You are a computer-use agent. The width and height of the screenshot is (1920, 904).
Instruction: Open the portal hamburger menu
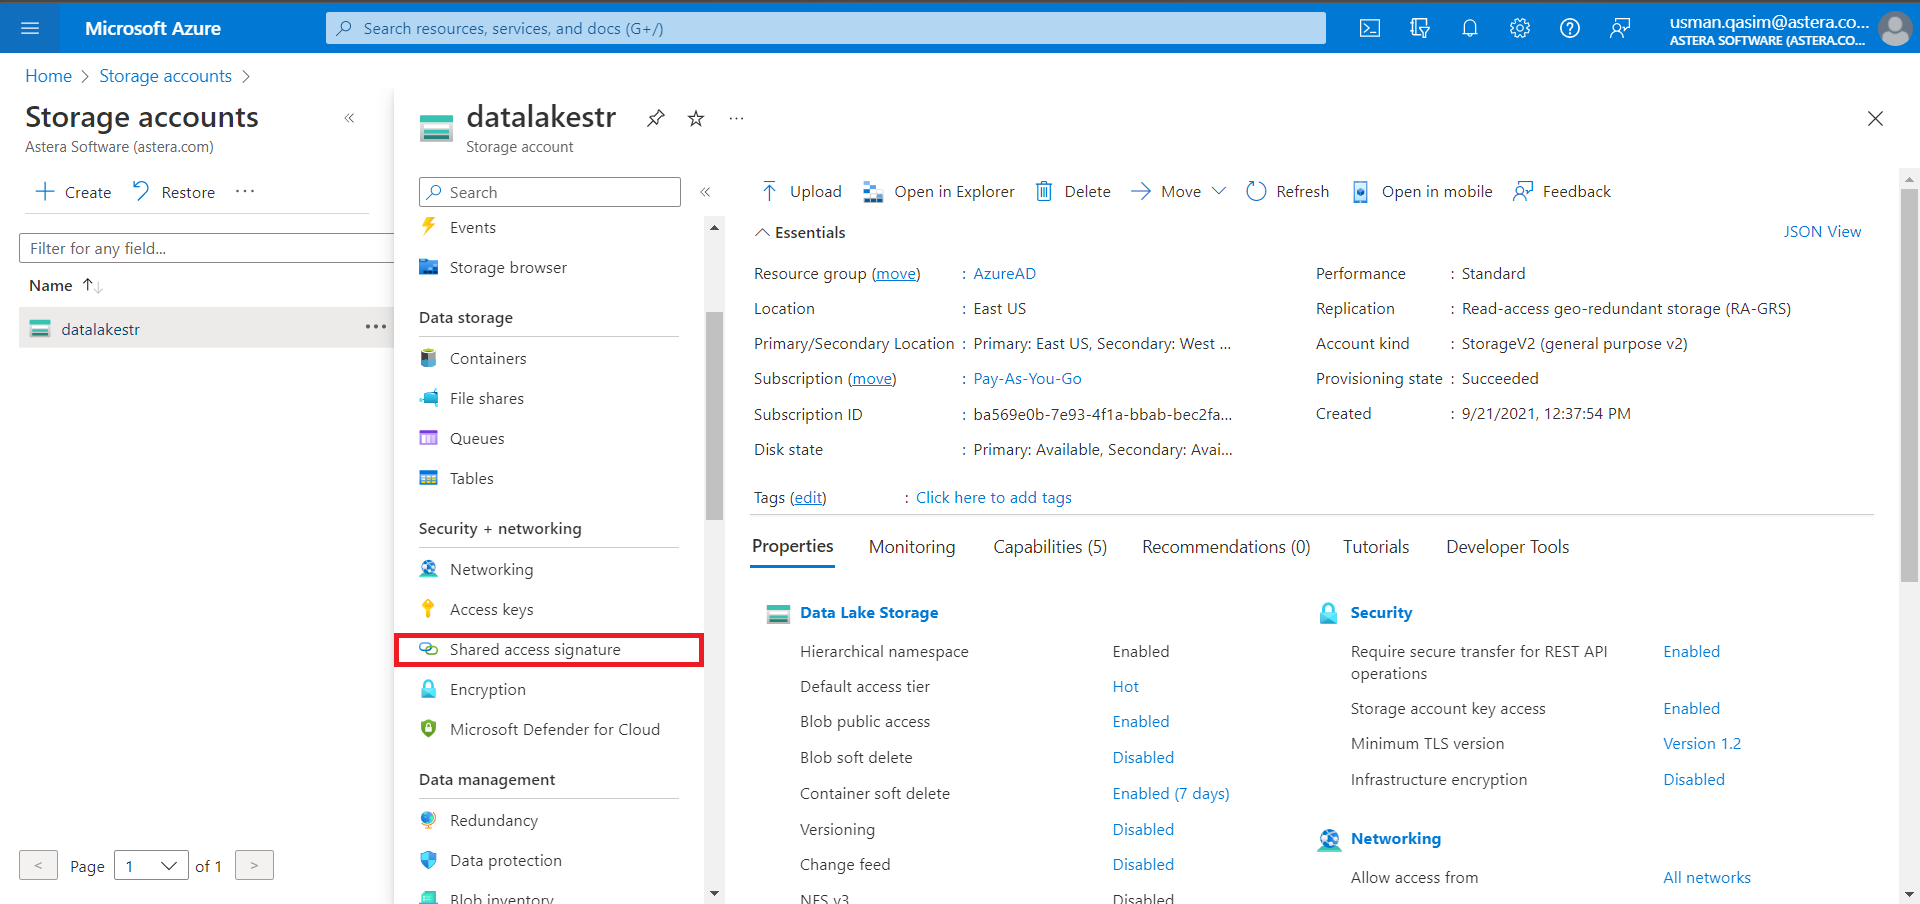click(x=30, y=28)
